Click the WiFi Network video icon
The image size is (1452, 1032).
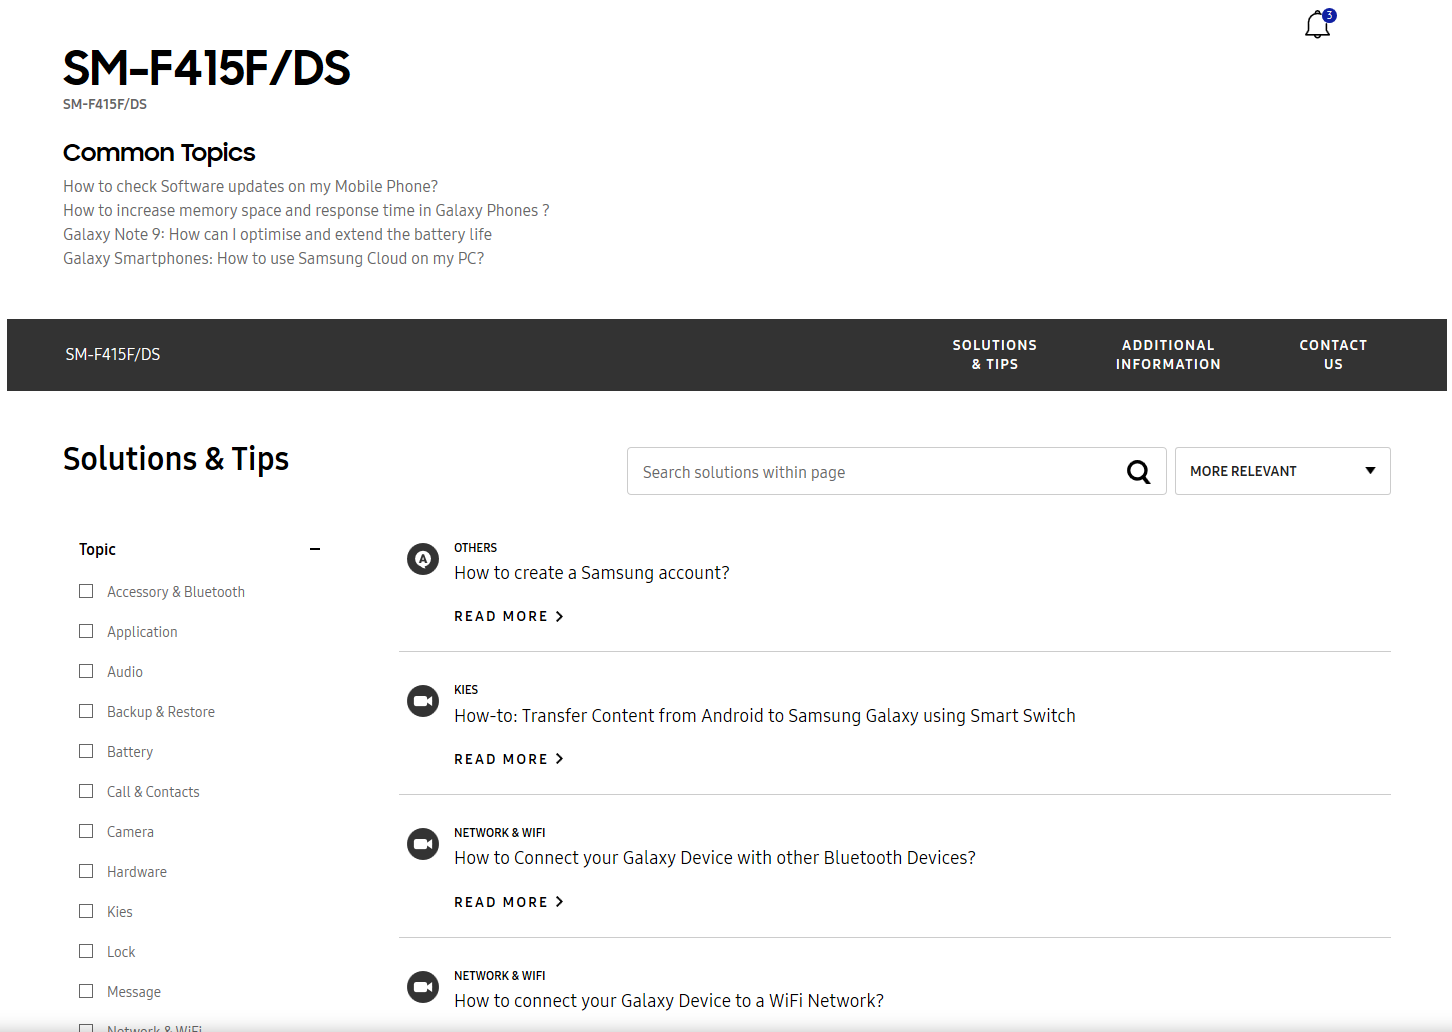(423, 987)
